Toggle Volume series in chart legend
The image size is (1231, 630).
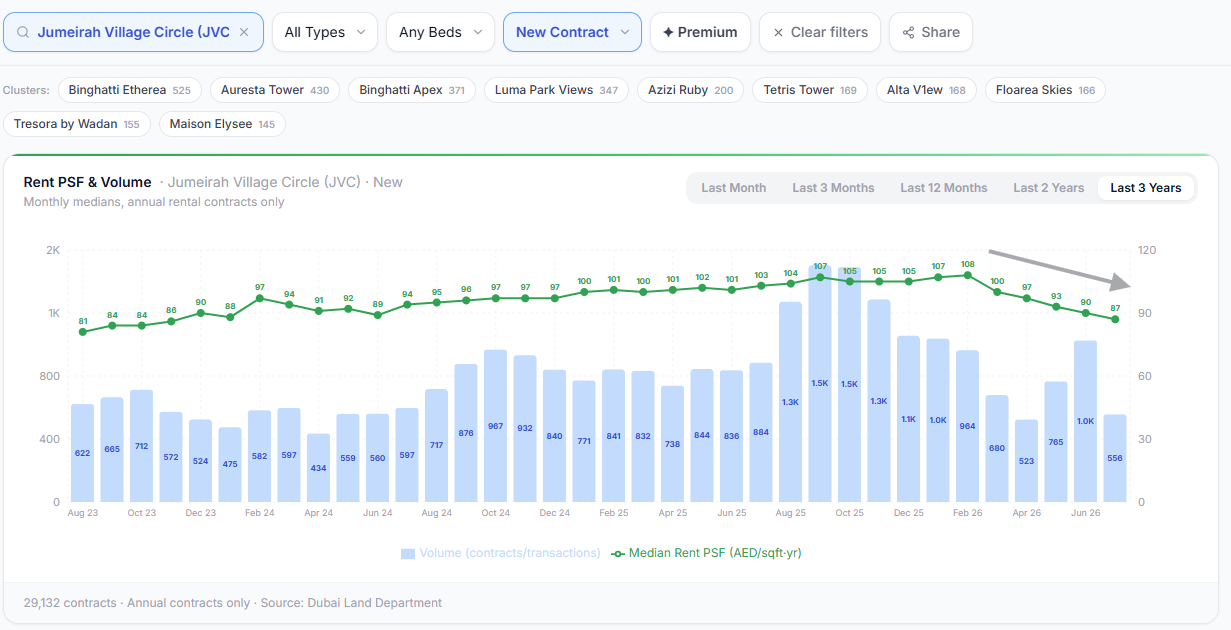coord(500,553)
